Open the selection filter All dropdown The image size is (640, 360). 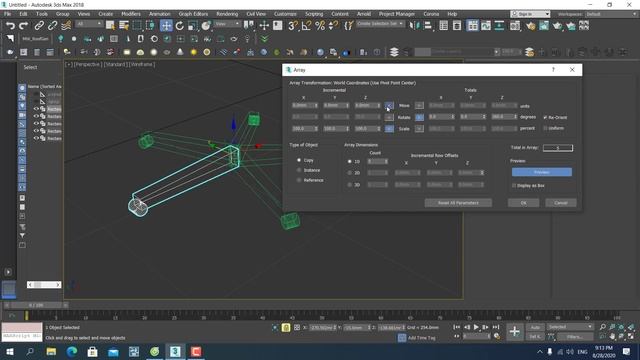89,24
